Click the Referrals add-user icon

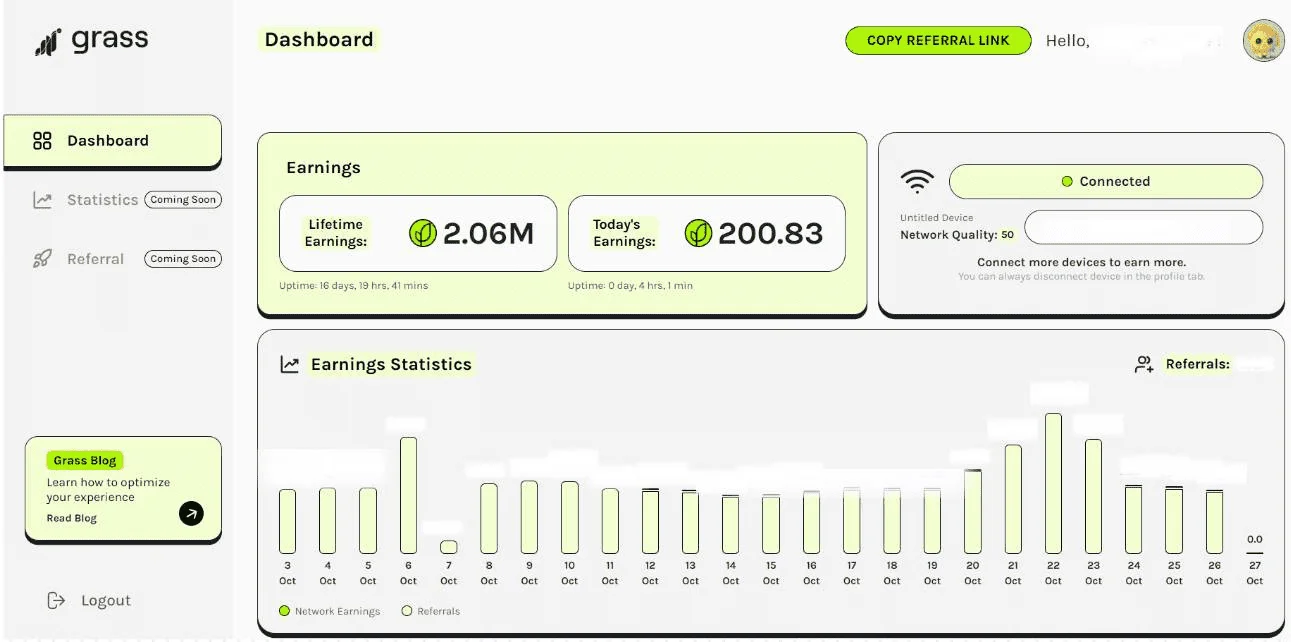click(1144, 365)
